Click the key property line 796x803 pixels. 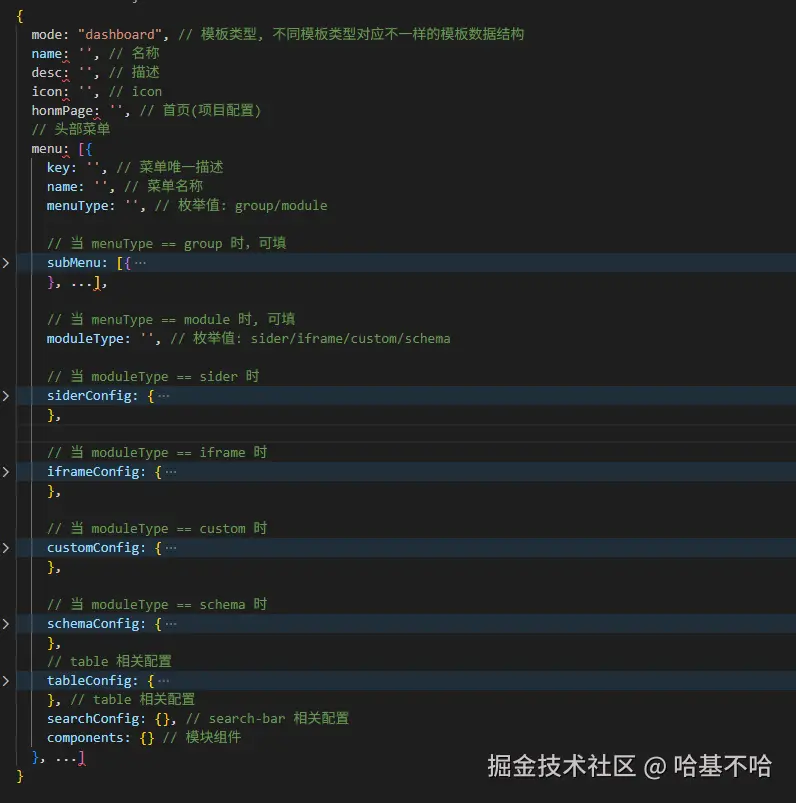click(135, 168)
